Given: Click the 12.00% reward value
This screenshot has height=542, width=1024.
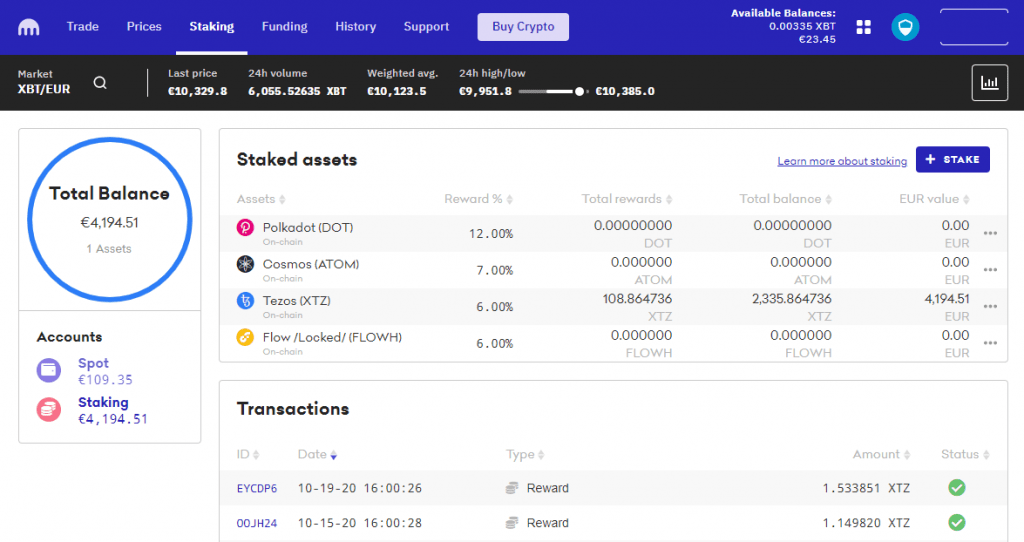Looking at the screenshot, I should 491,234.
